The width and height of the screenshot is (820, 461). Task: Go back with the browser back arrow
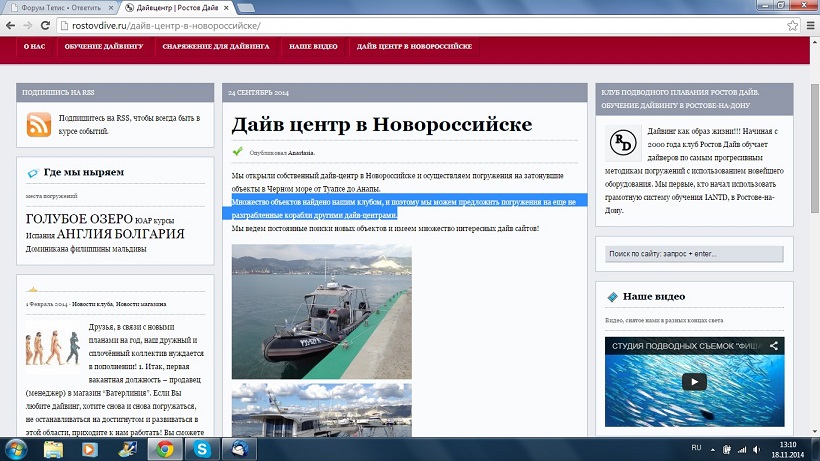click(10, 25)
